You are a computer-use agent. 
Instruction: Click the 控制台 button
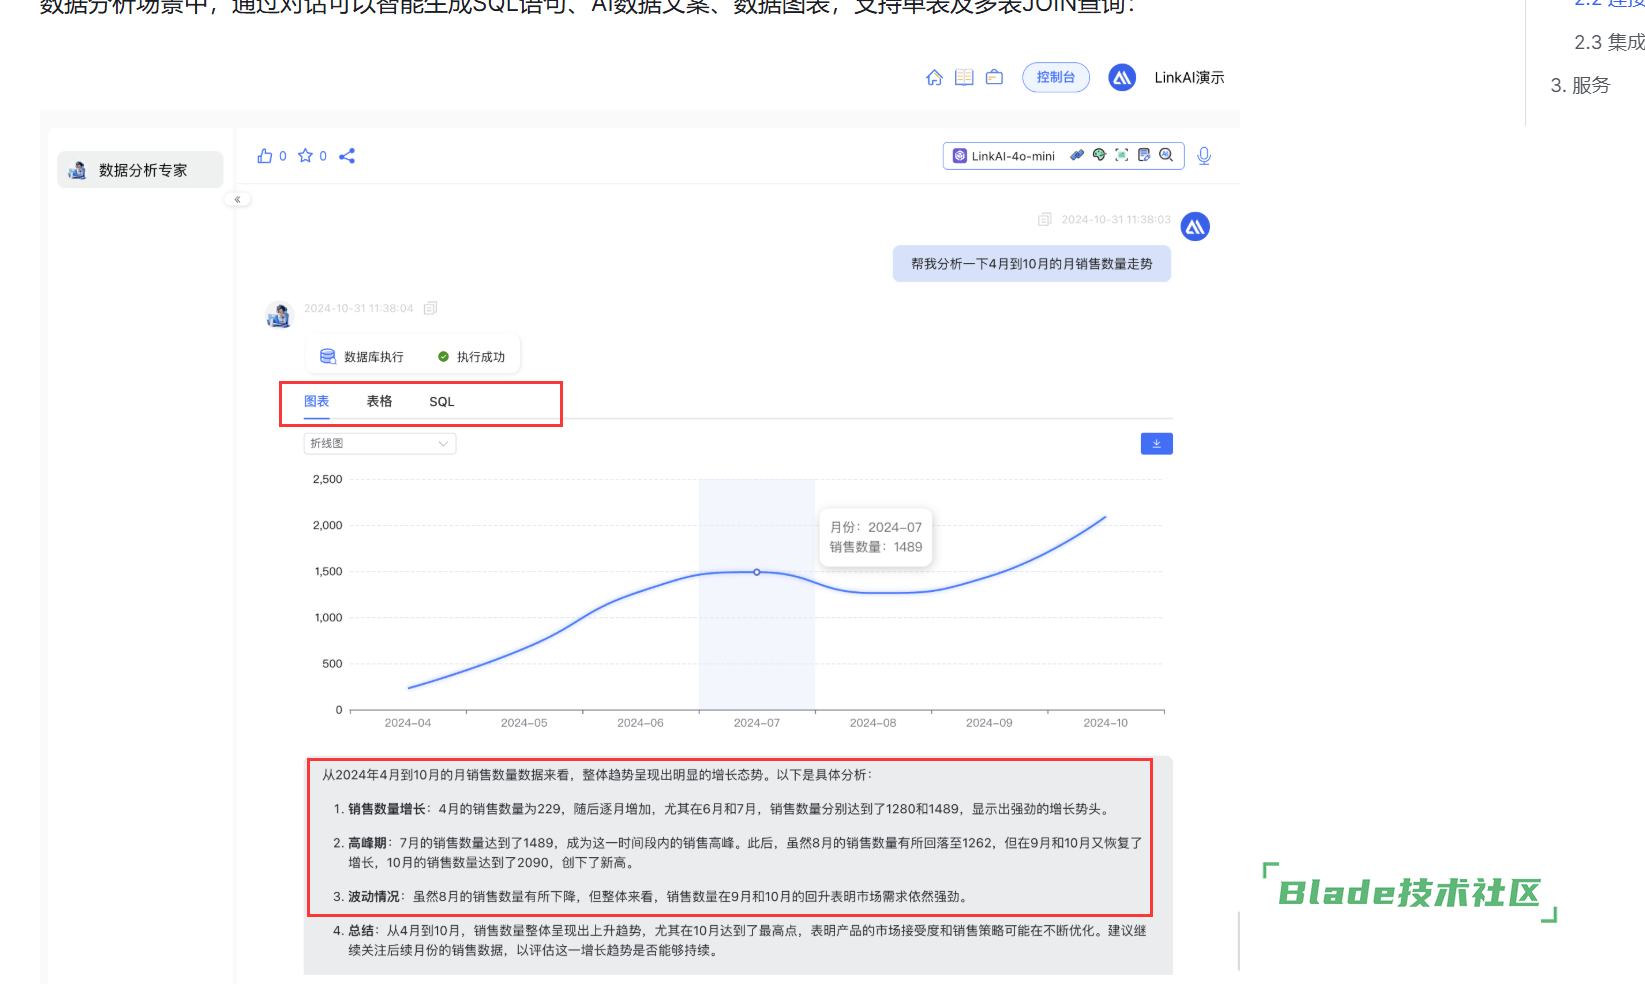pos(1055,77)
